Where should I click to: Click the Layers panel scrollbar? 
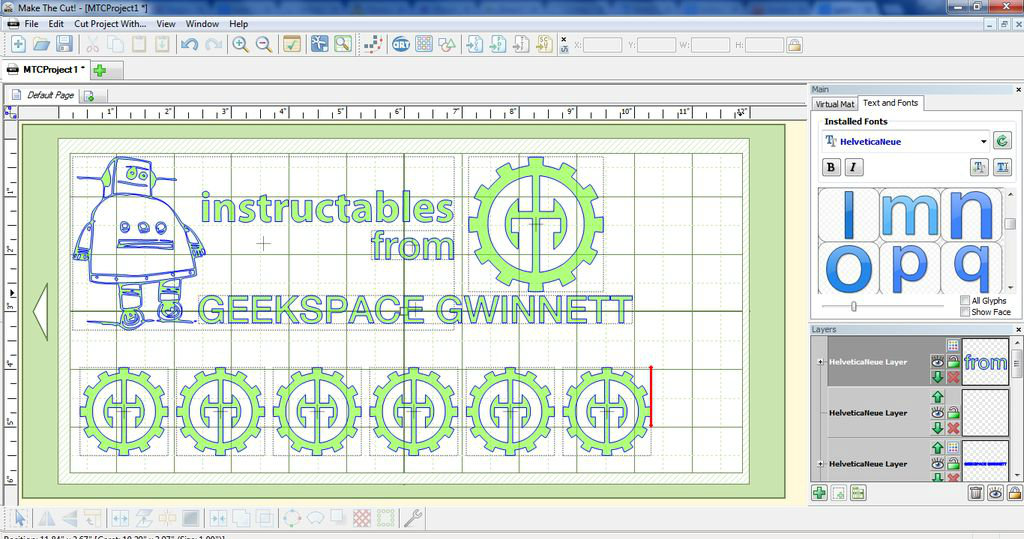[x=1017, y=362]
